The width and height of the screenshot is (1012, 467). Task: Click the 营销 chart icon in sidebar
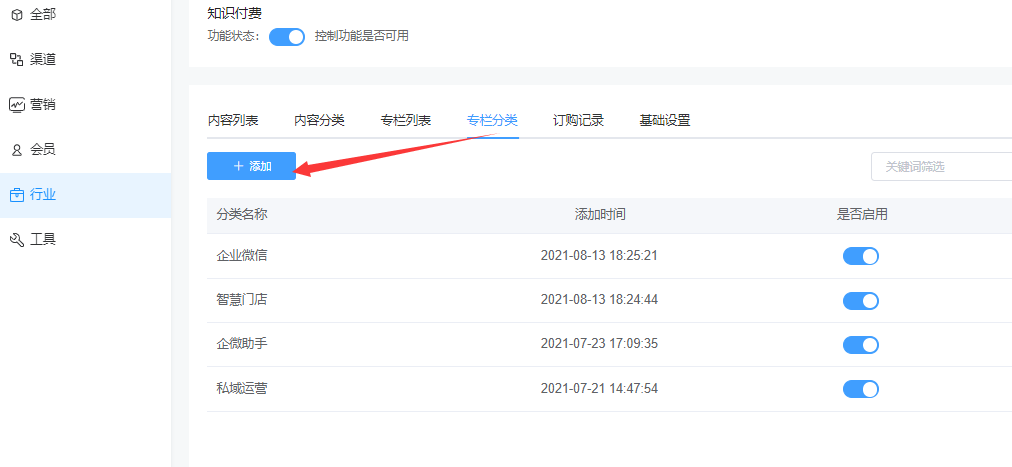17,104
